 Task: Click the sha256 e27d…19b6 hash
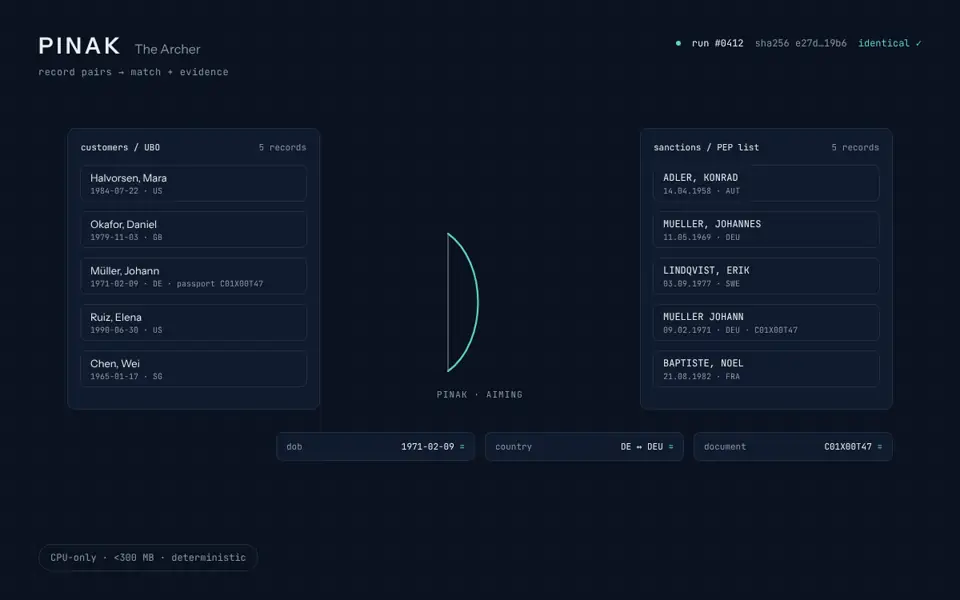point(800,43)
